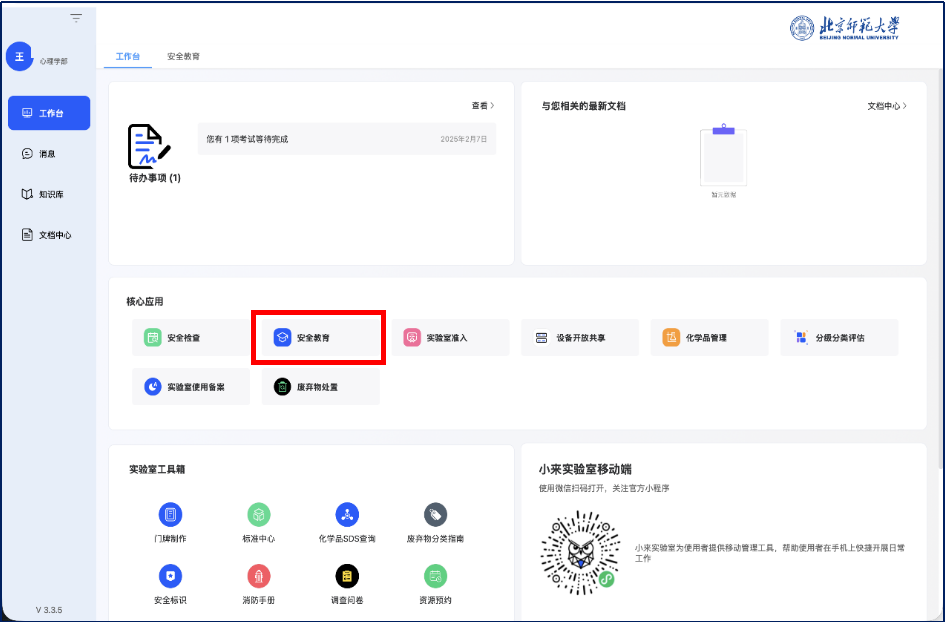Open the pending exam notification row
Screen dimensions: 945x622
tap(346, 139)
